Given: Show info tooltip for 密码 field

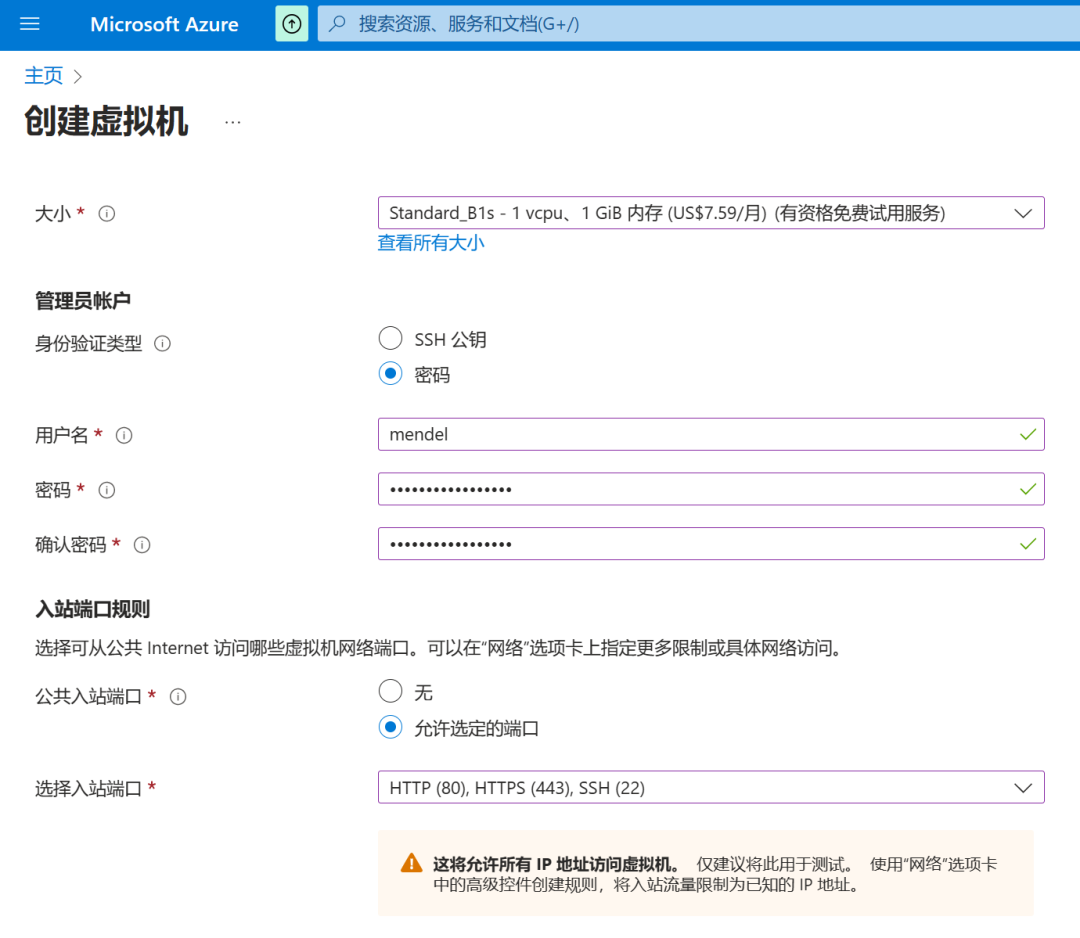Looking at the screenshot, I should pos(107,490).
